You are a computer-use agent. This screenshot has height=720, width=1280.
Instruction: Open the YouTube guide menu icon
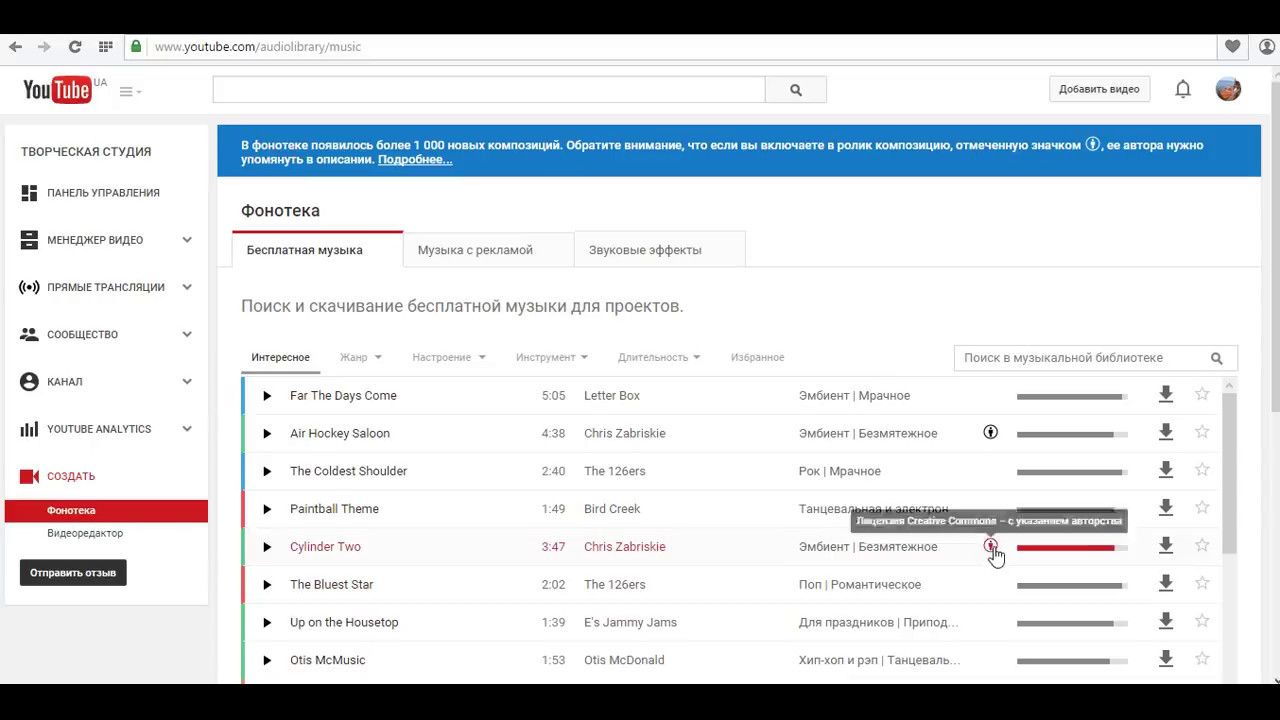[x=130, y=91]
